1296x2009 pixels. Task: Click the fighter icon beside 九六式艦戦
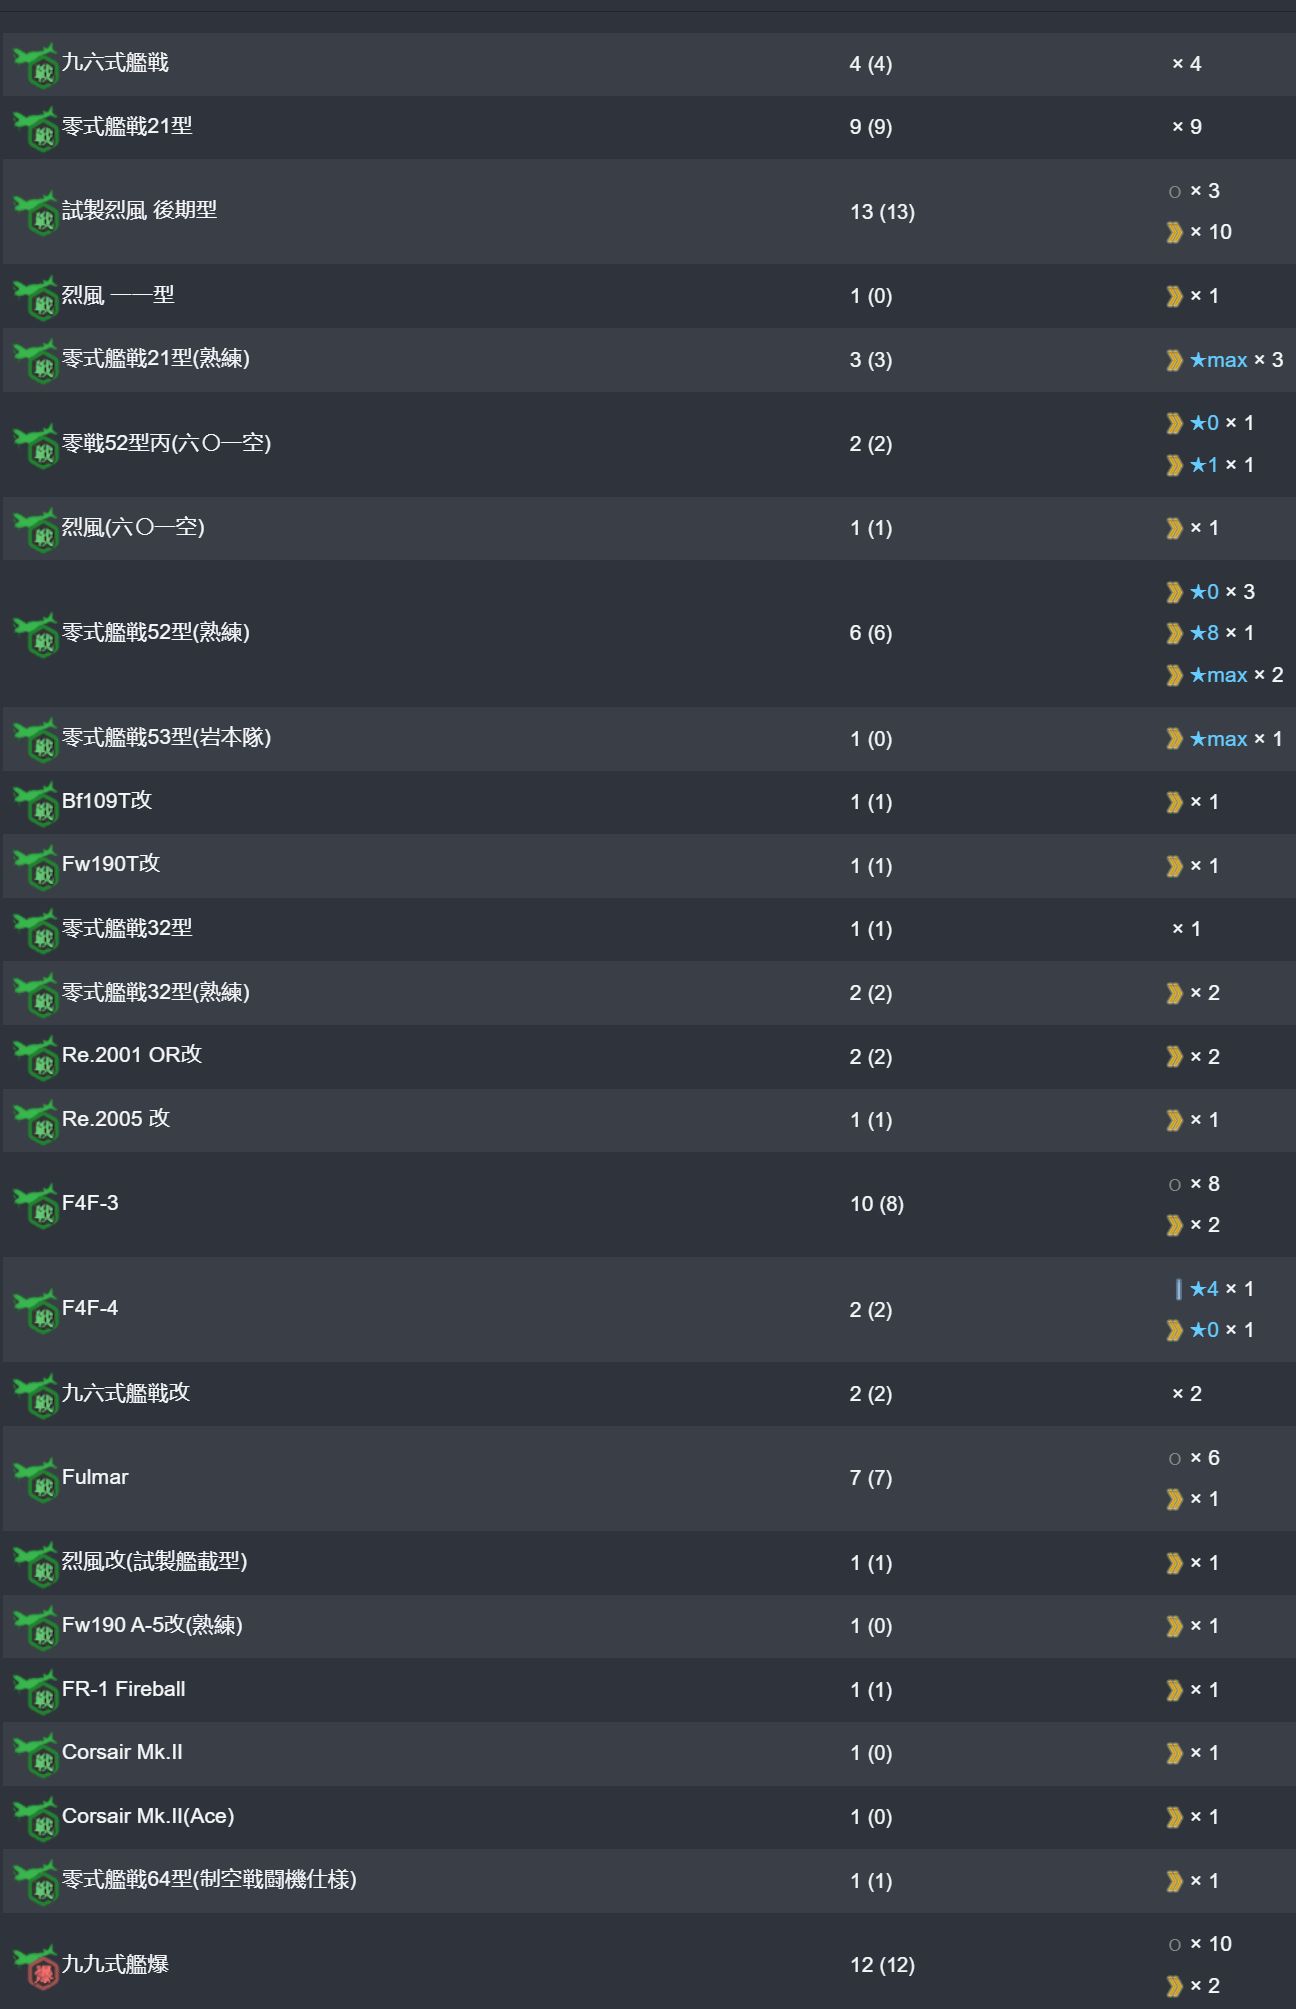(36, 65)
